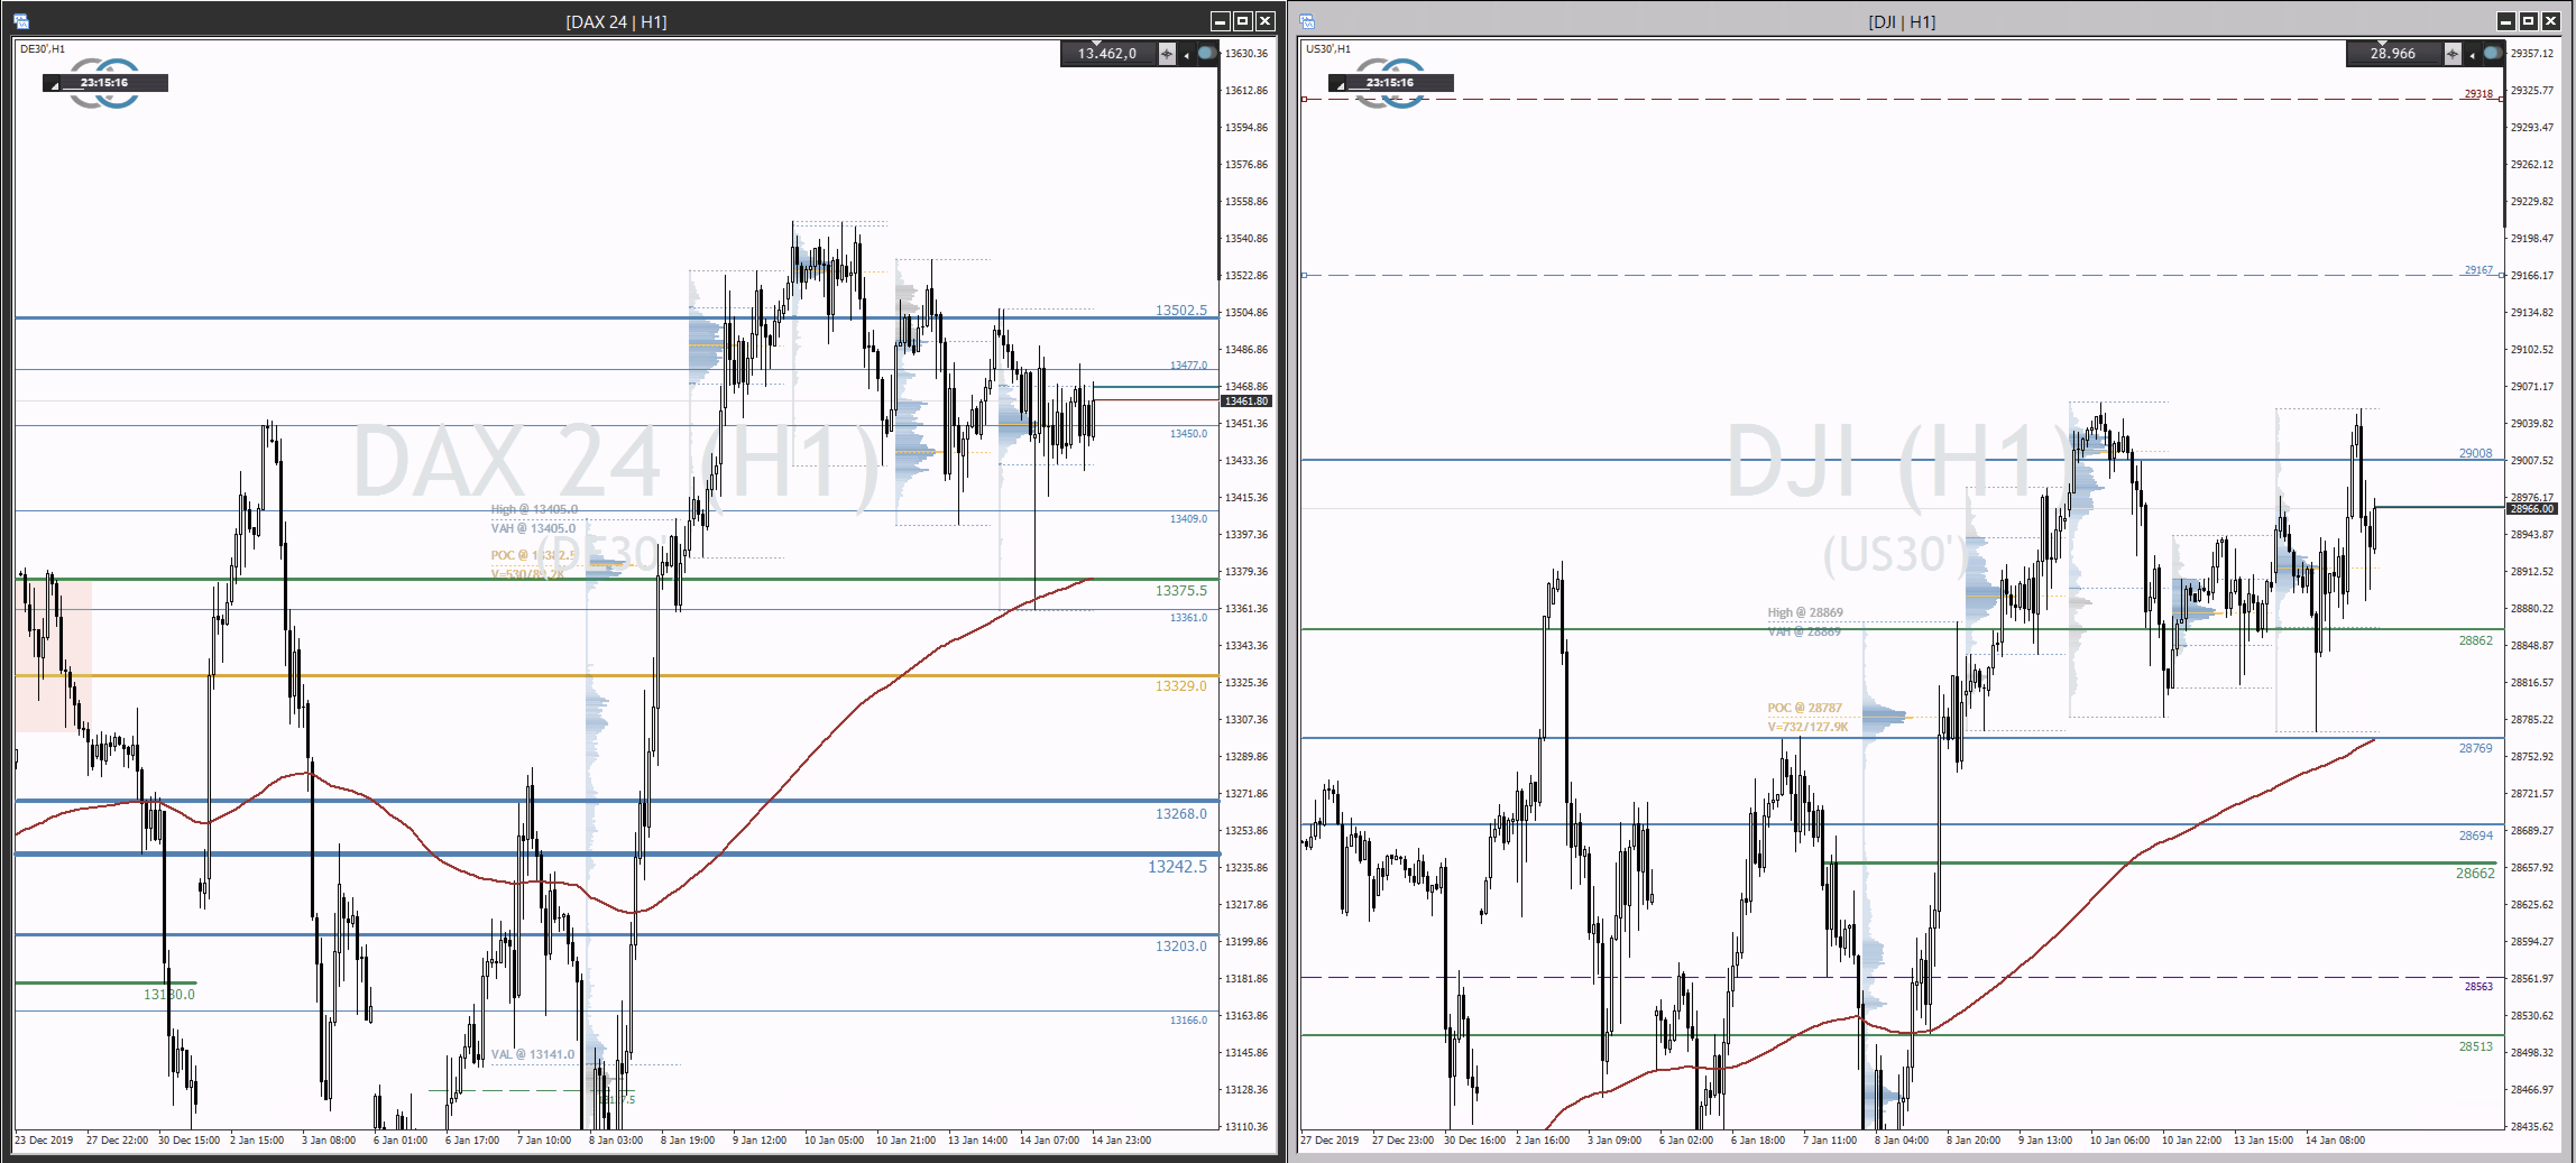Toggle the blue switch in DJI price panel
This screenshot has height=1163, width=2576.
click(x=2492, y=53)
